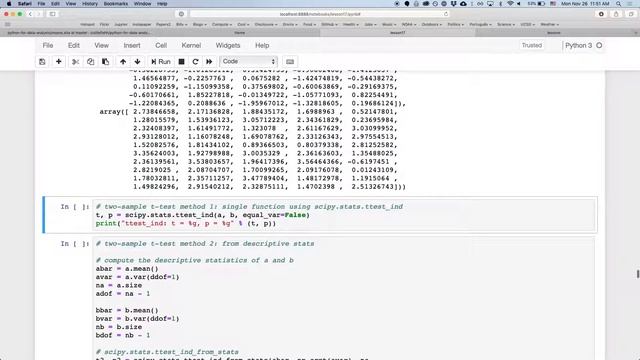The height and width of the screenshot is (360, 640).
Task: Open Safari share icon
Action: [616, 14]
